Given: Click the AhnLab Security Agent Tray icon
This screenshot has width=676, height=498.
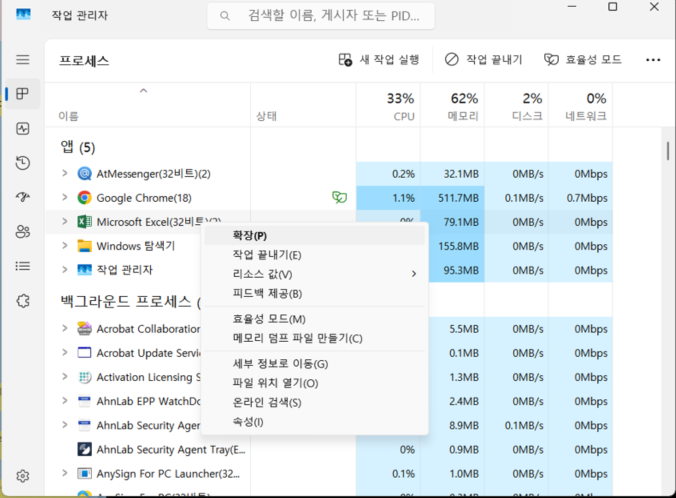Looking at the screenshot, I should click(84, 449).
